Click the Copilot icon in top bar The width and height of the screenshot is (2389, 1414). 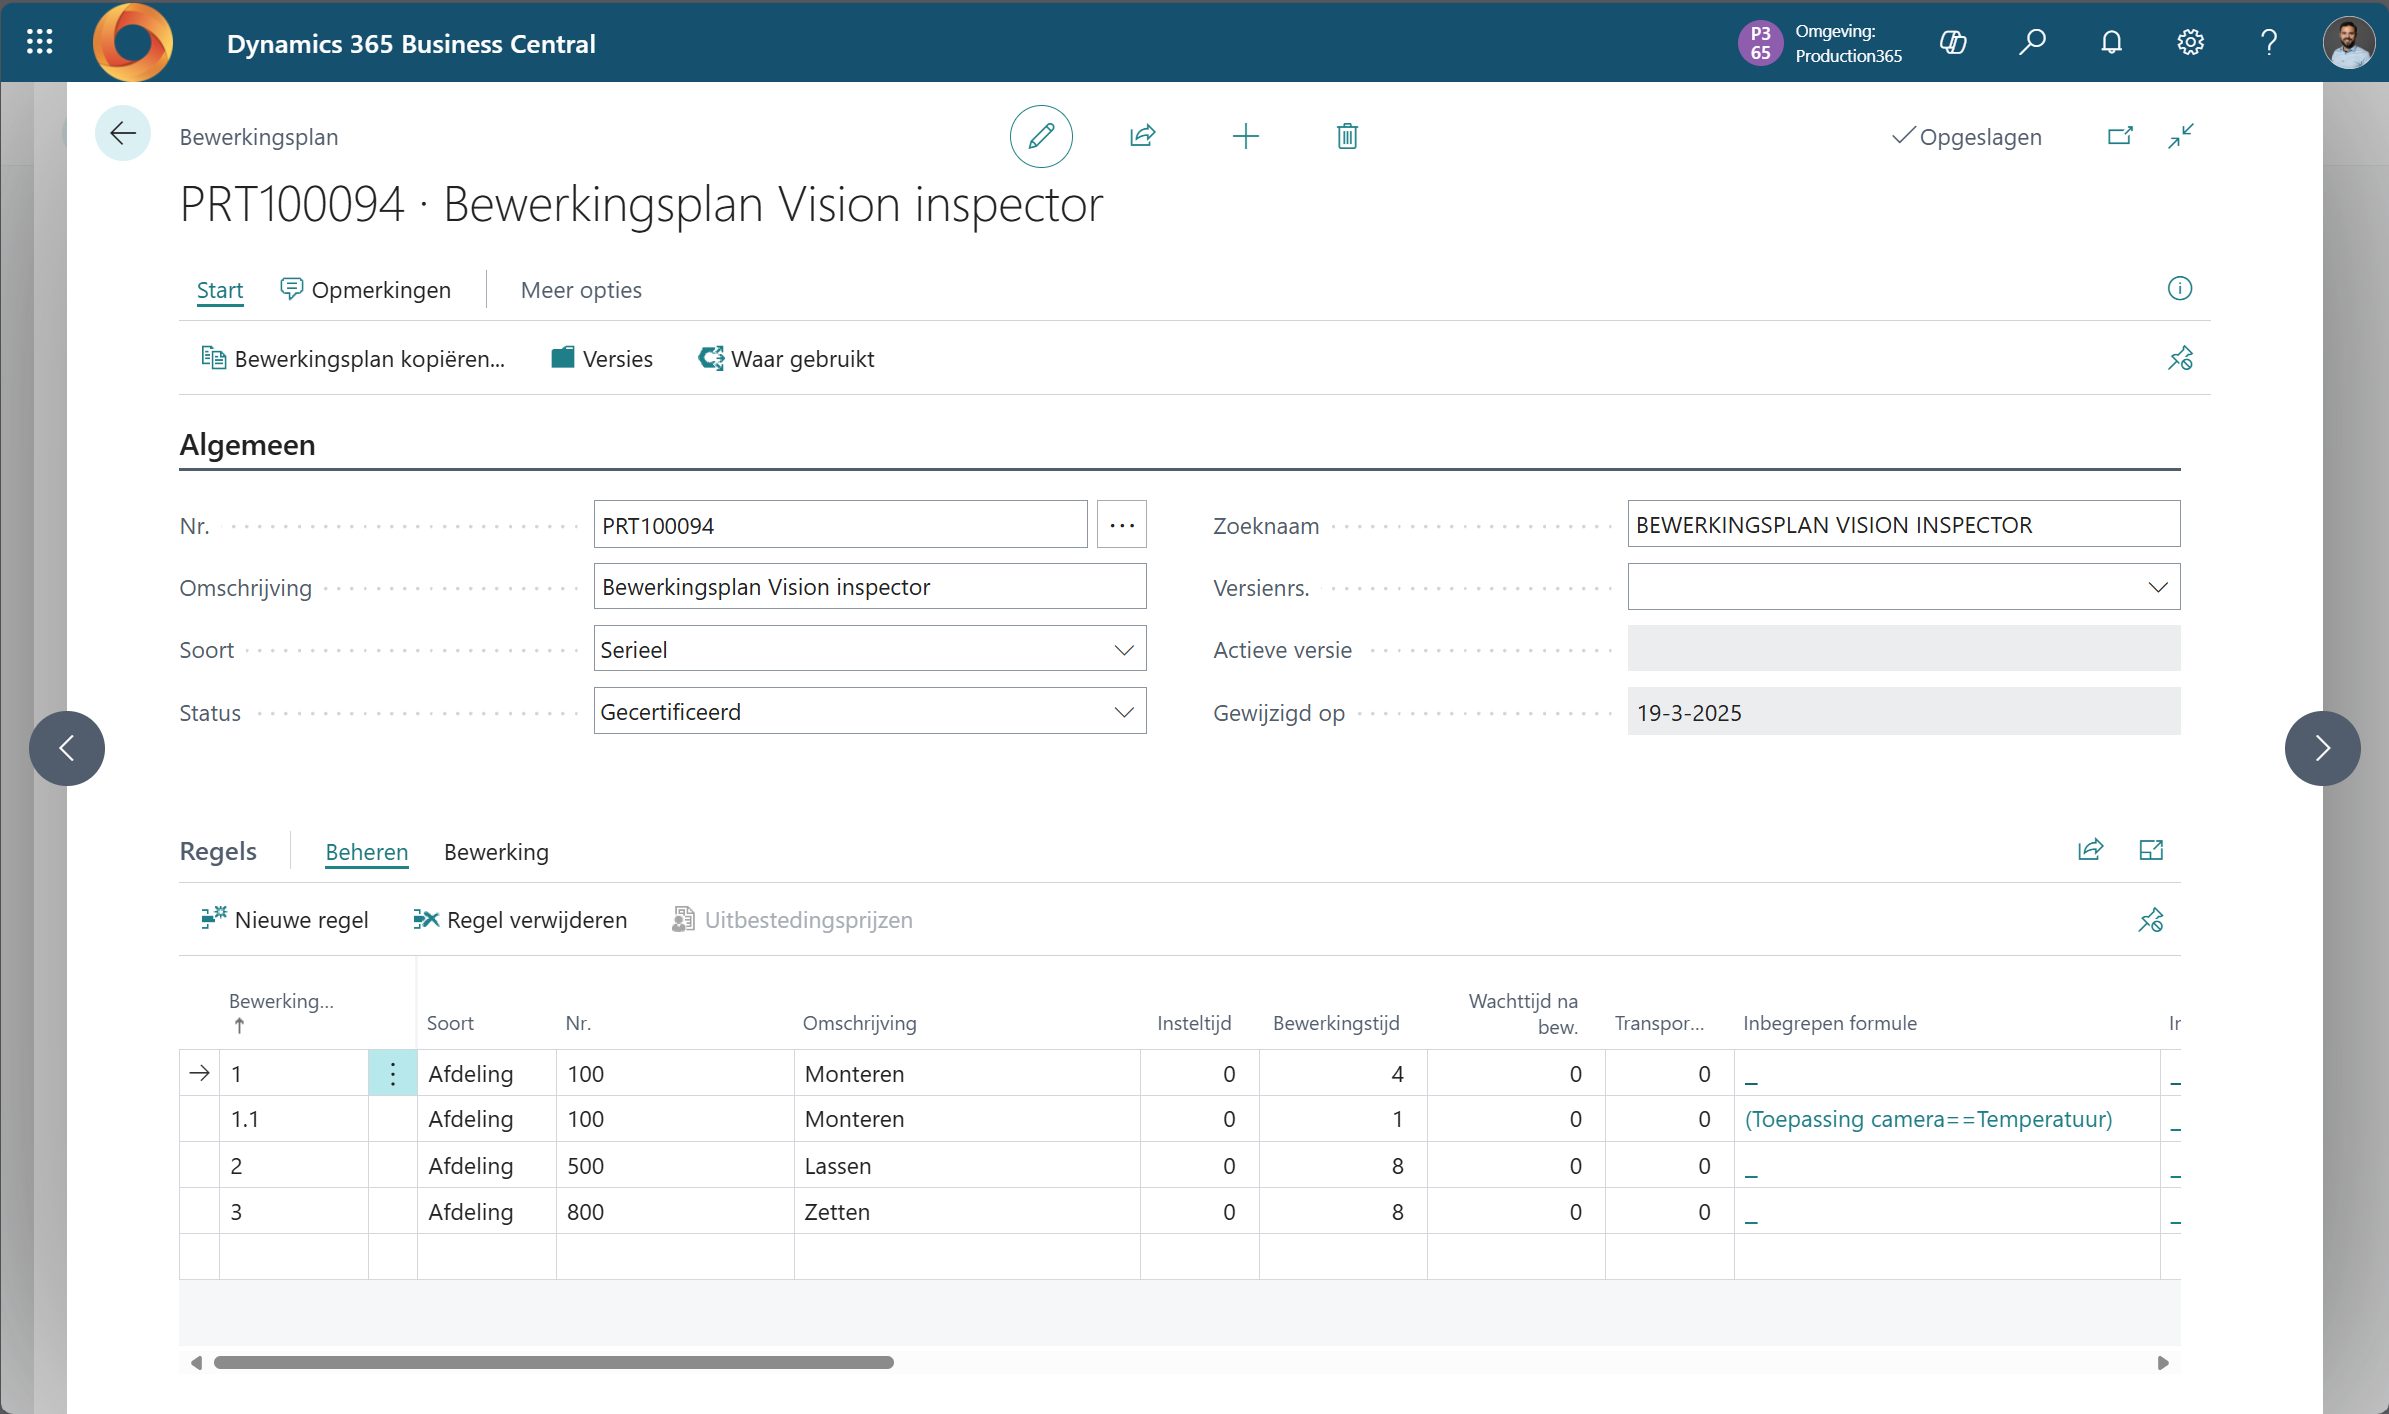tap(1953, 42)
